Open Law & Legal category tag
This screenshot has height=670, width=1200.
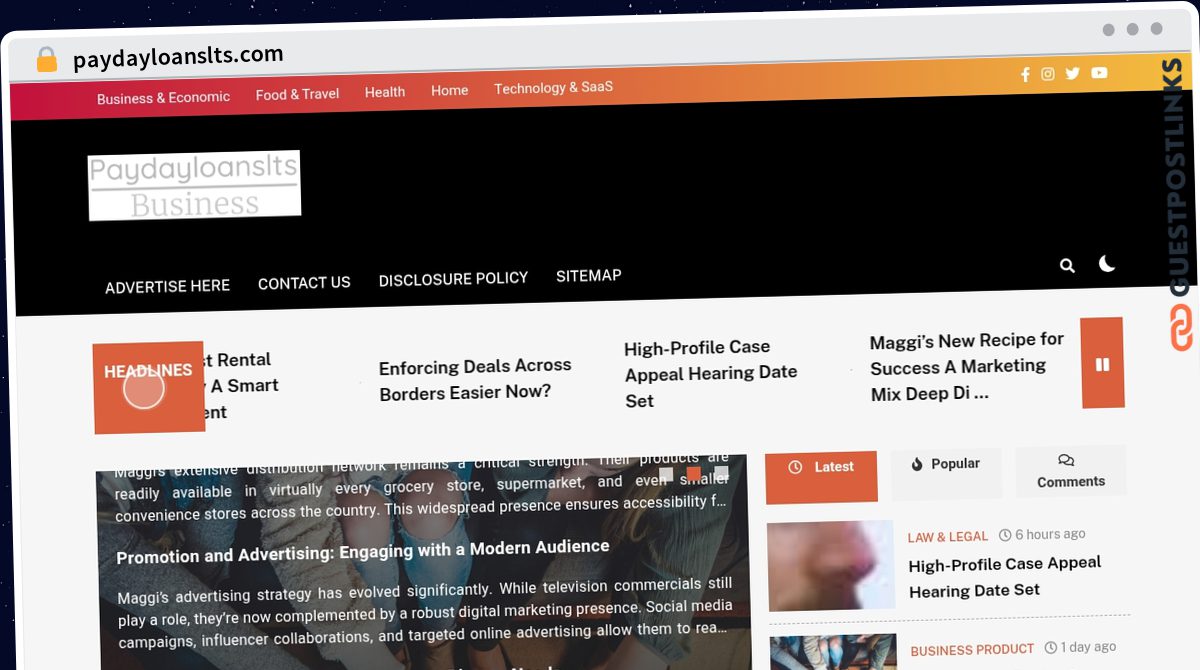point(947,537)
